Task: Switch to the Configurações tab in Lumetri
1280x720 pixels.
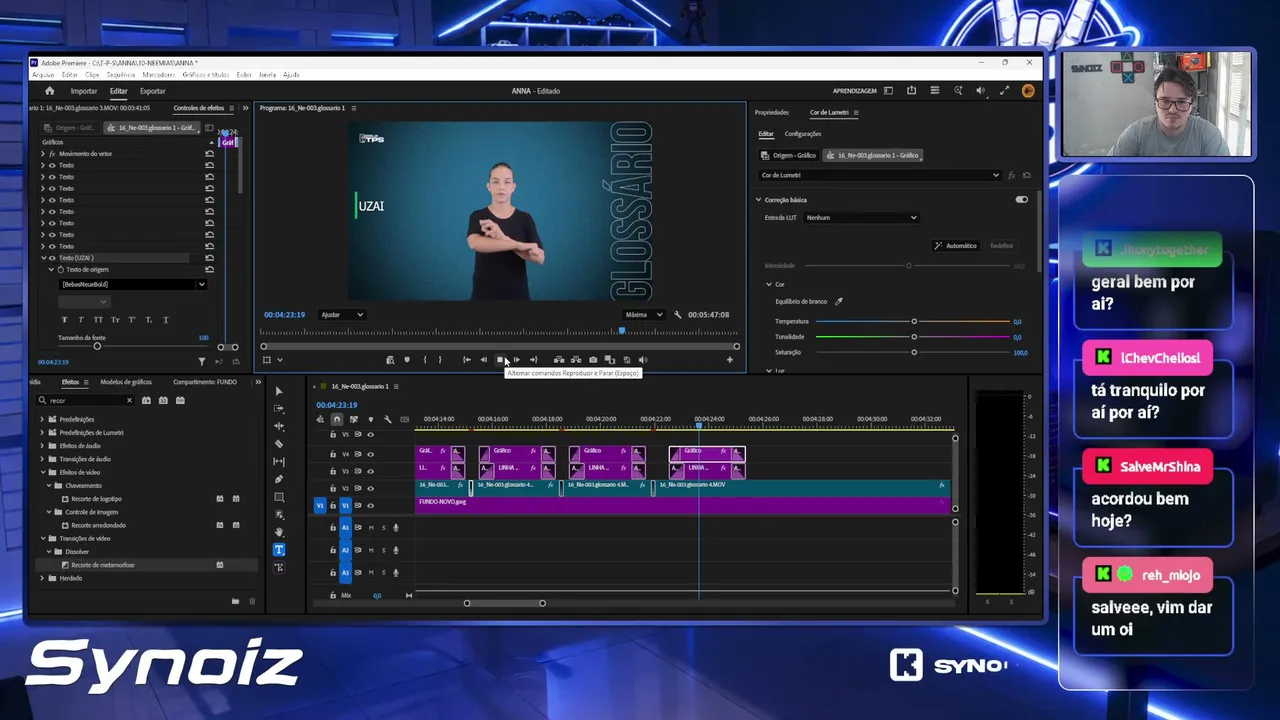Action: click(803, 134)
